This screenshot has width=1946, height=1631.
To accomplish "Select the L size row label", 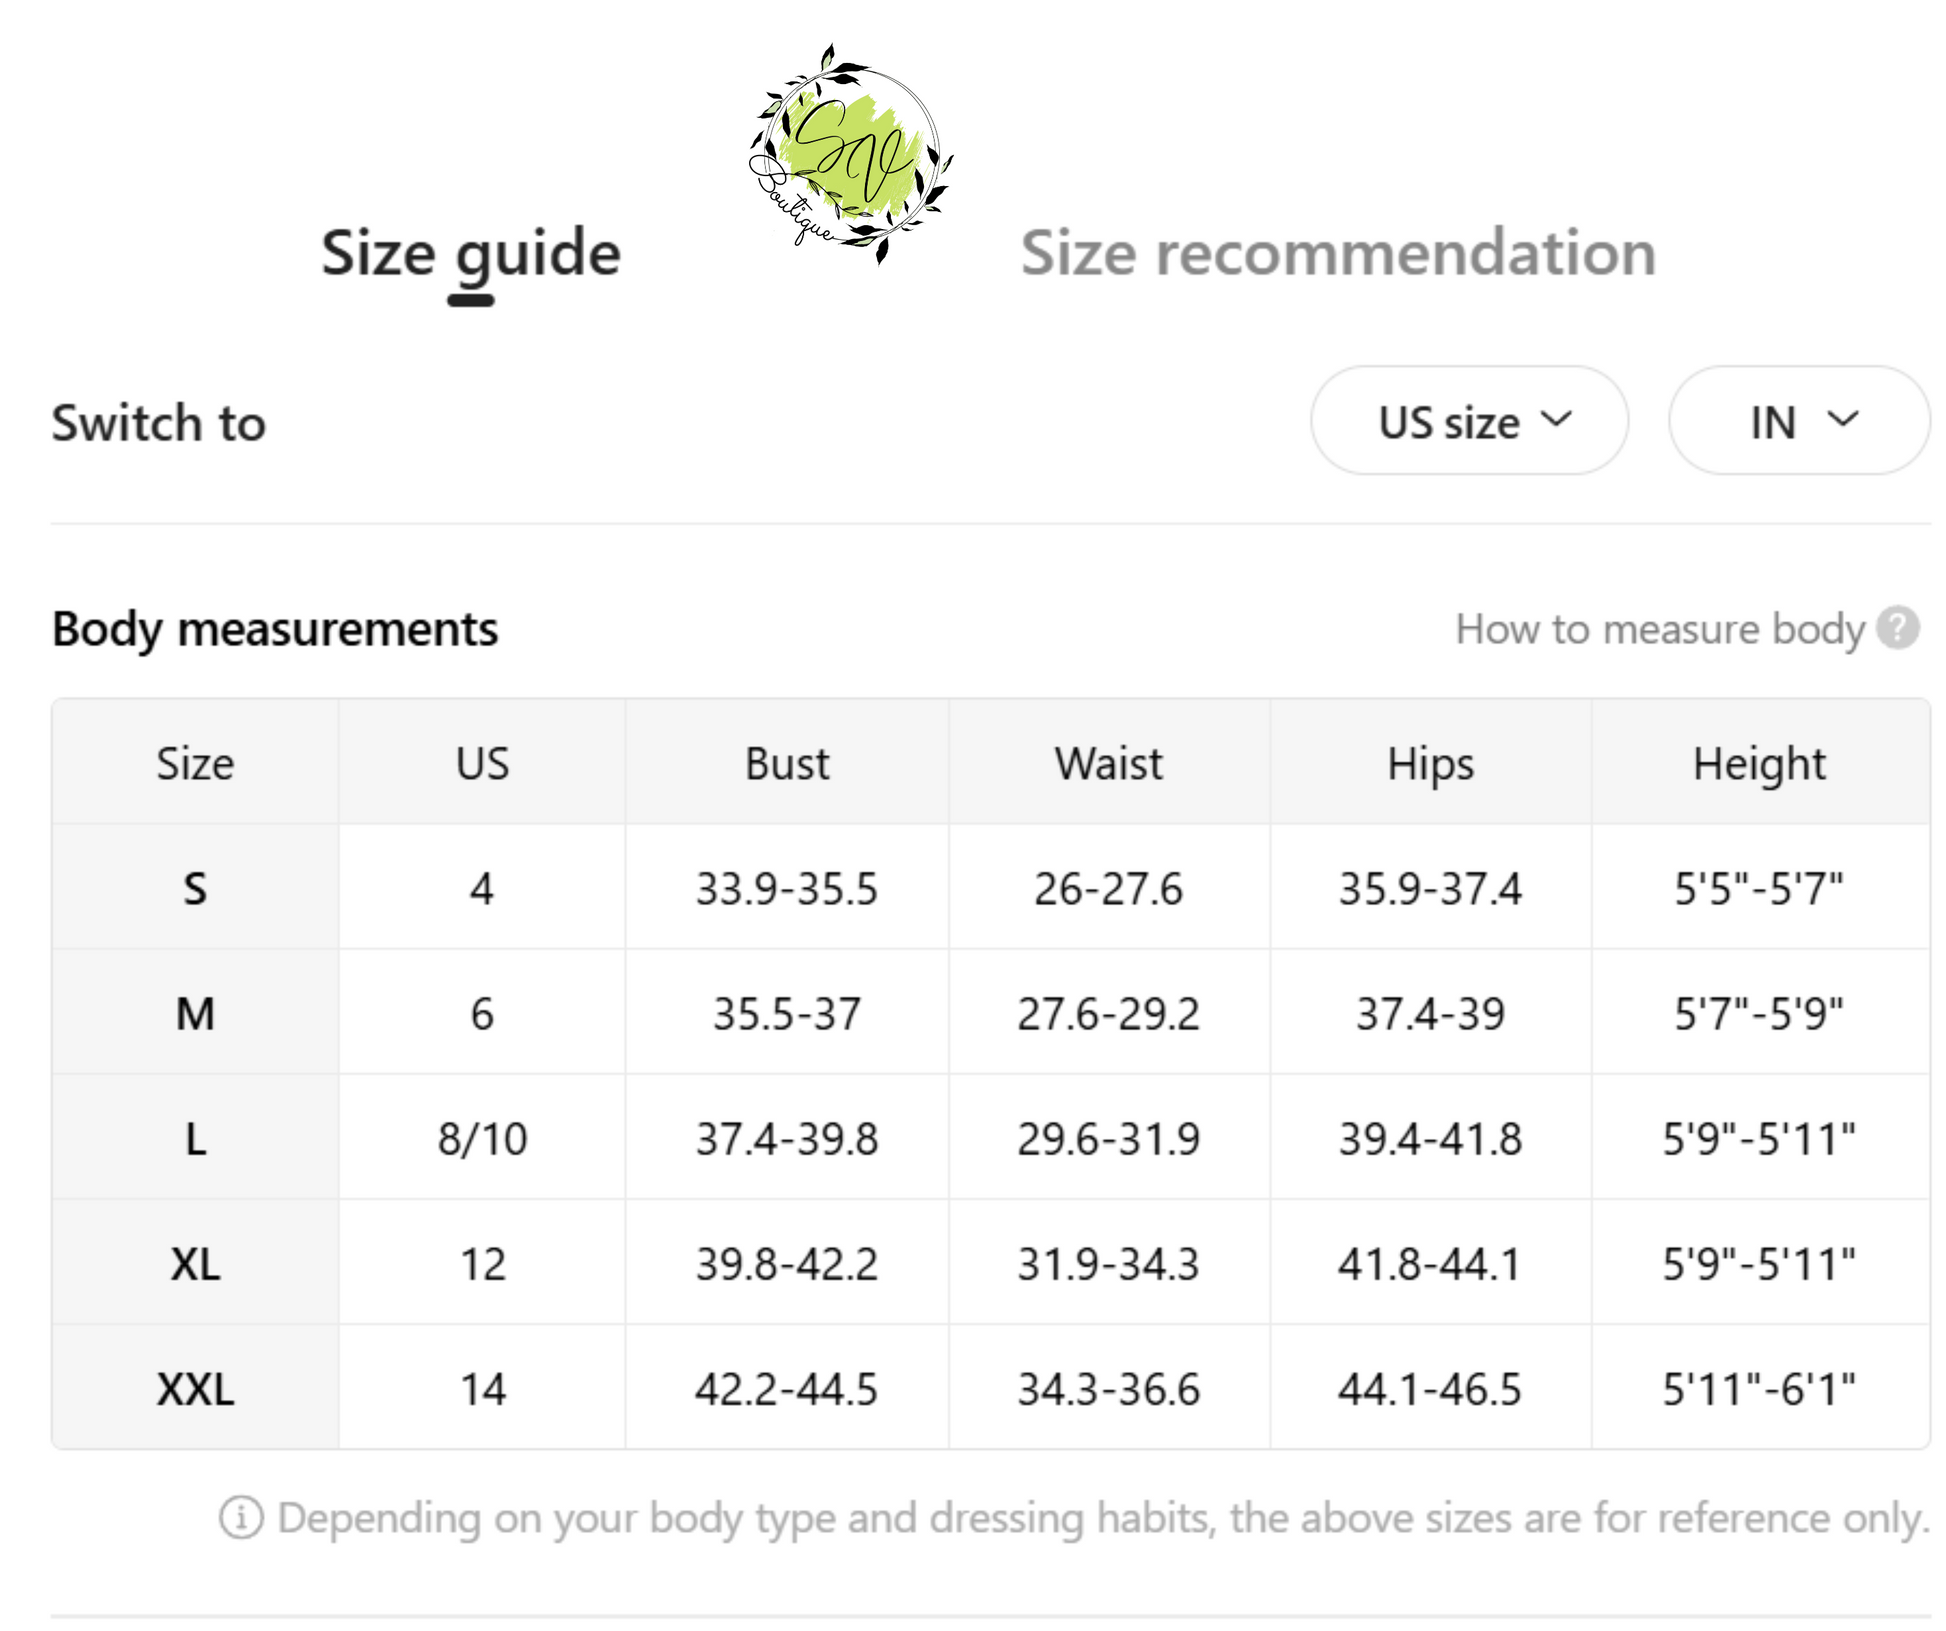I will click(x=195, y=1138).
